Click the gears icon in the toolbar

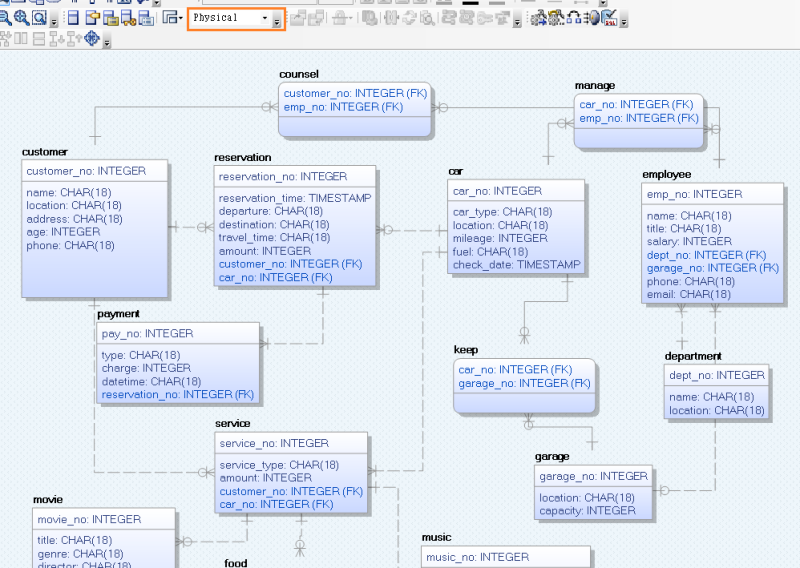coord(540,18)
